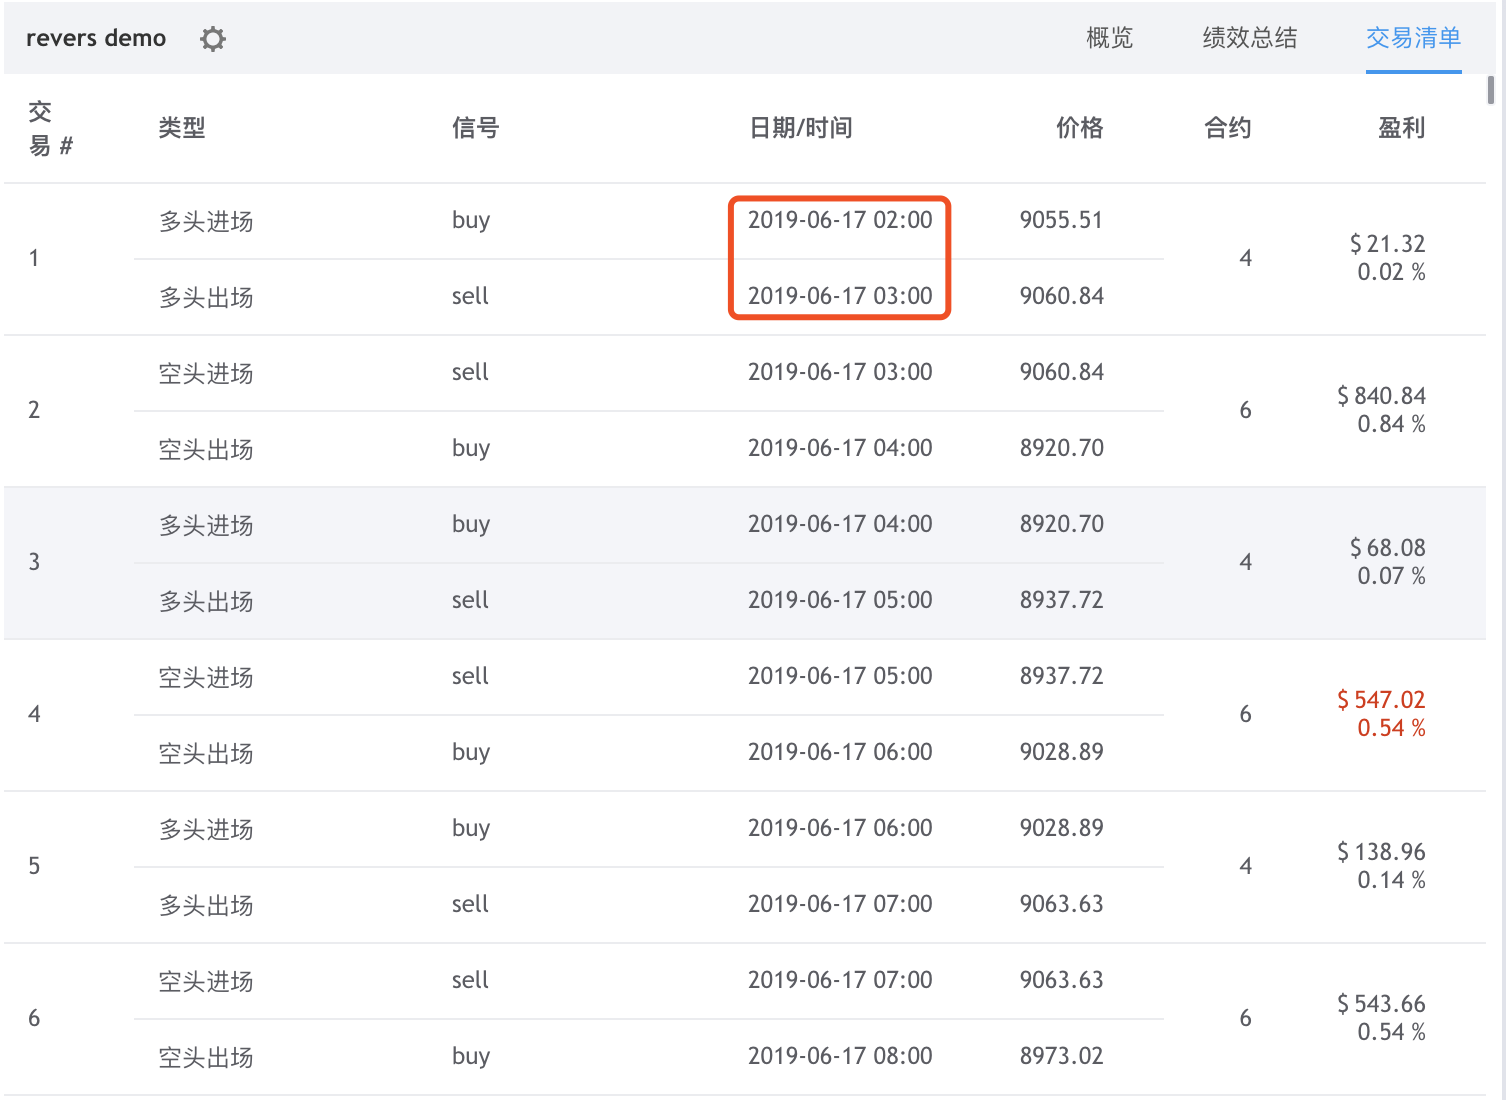Click the 类型 column header
This screenshot has height=1100, width=1506.
182,128
